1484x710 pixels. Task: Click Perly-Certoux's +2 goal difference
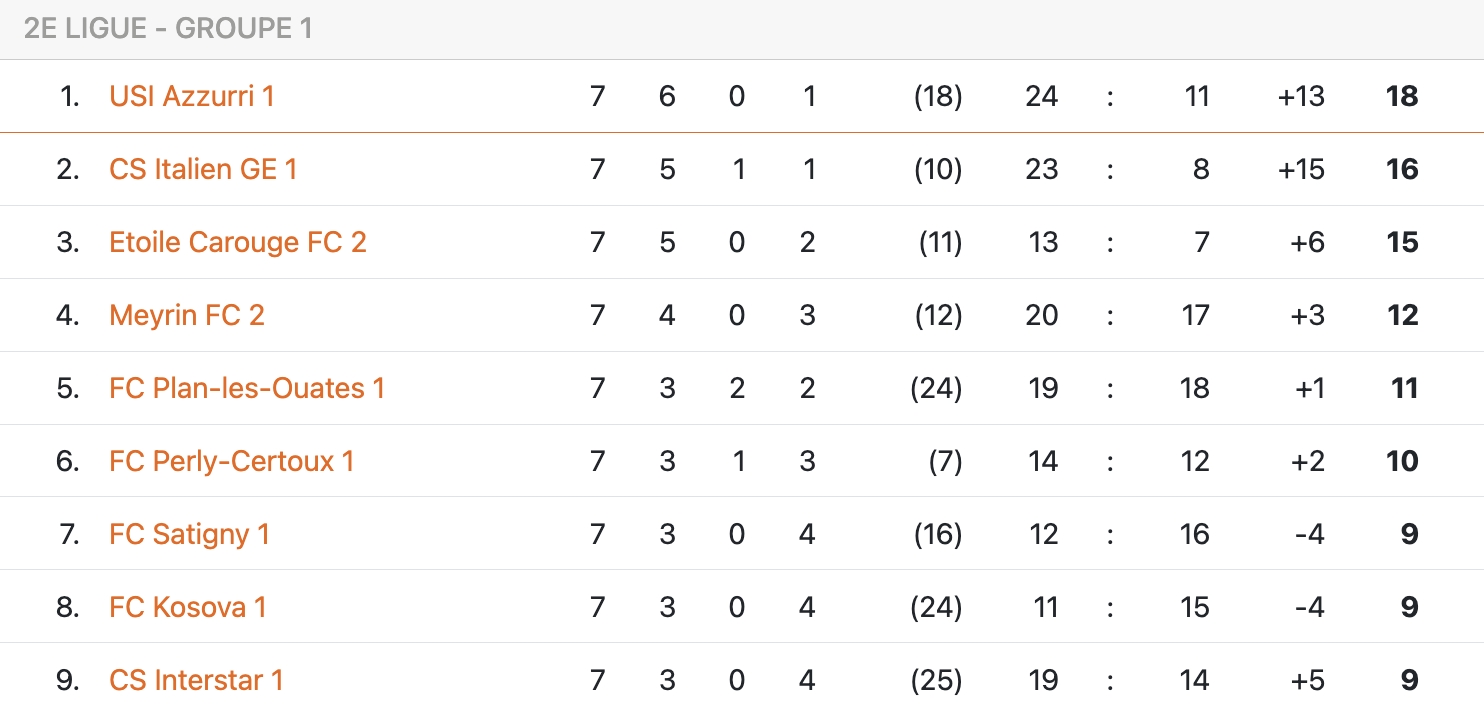coord(1307,461)
